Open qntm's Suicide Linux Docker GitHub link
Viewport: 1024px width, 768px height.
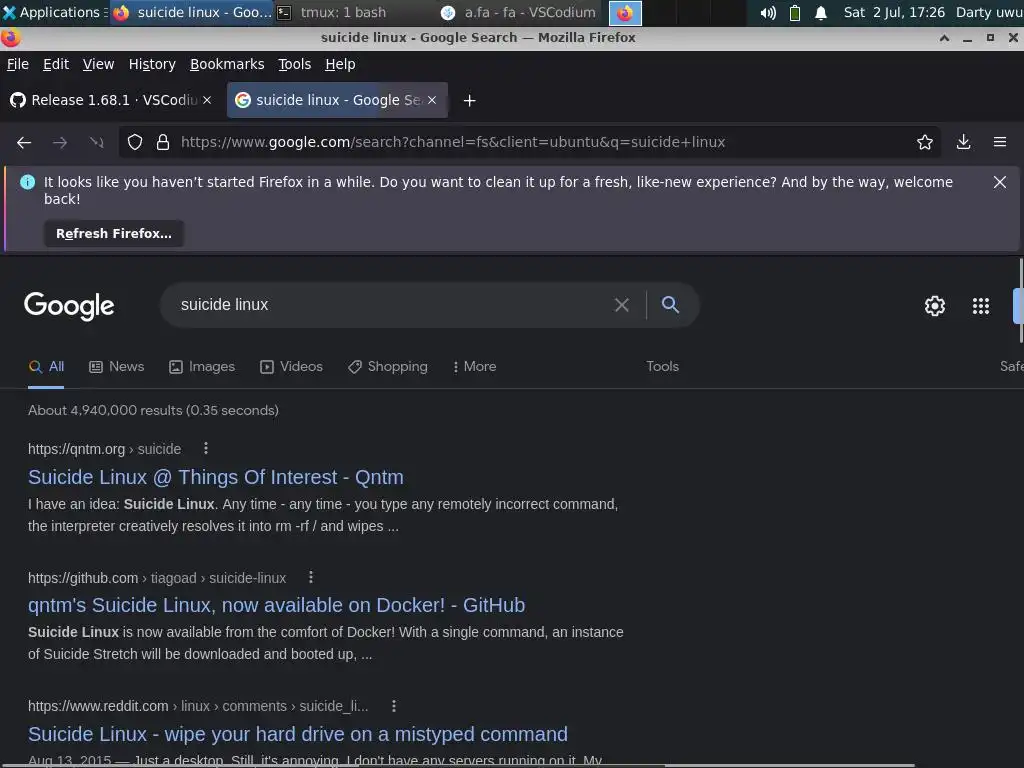click(276, 605)
